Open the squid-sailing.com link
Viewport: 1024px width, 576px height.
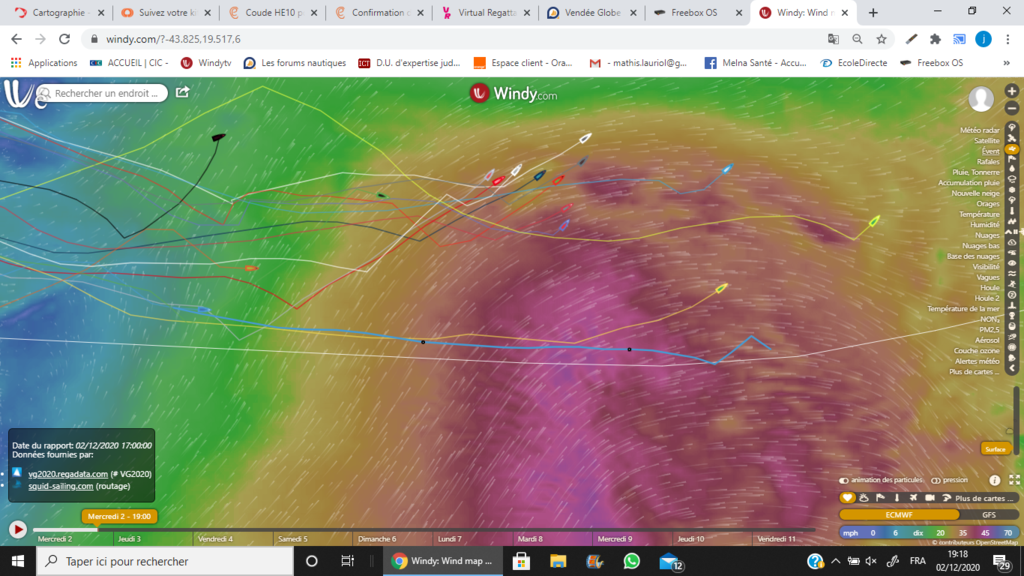click(61, 486)
